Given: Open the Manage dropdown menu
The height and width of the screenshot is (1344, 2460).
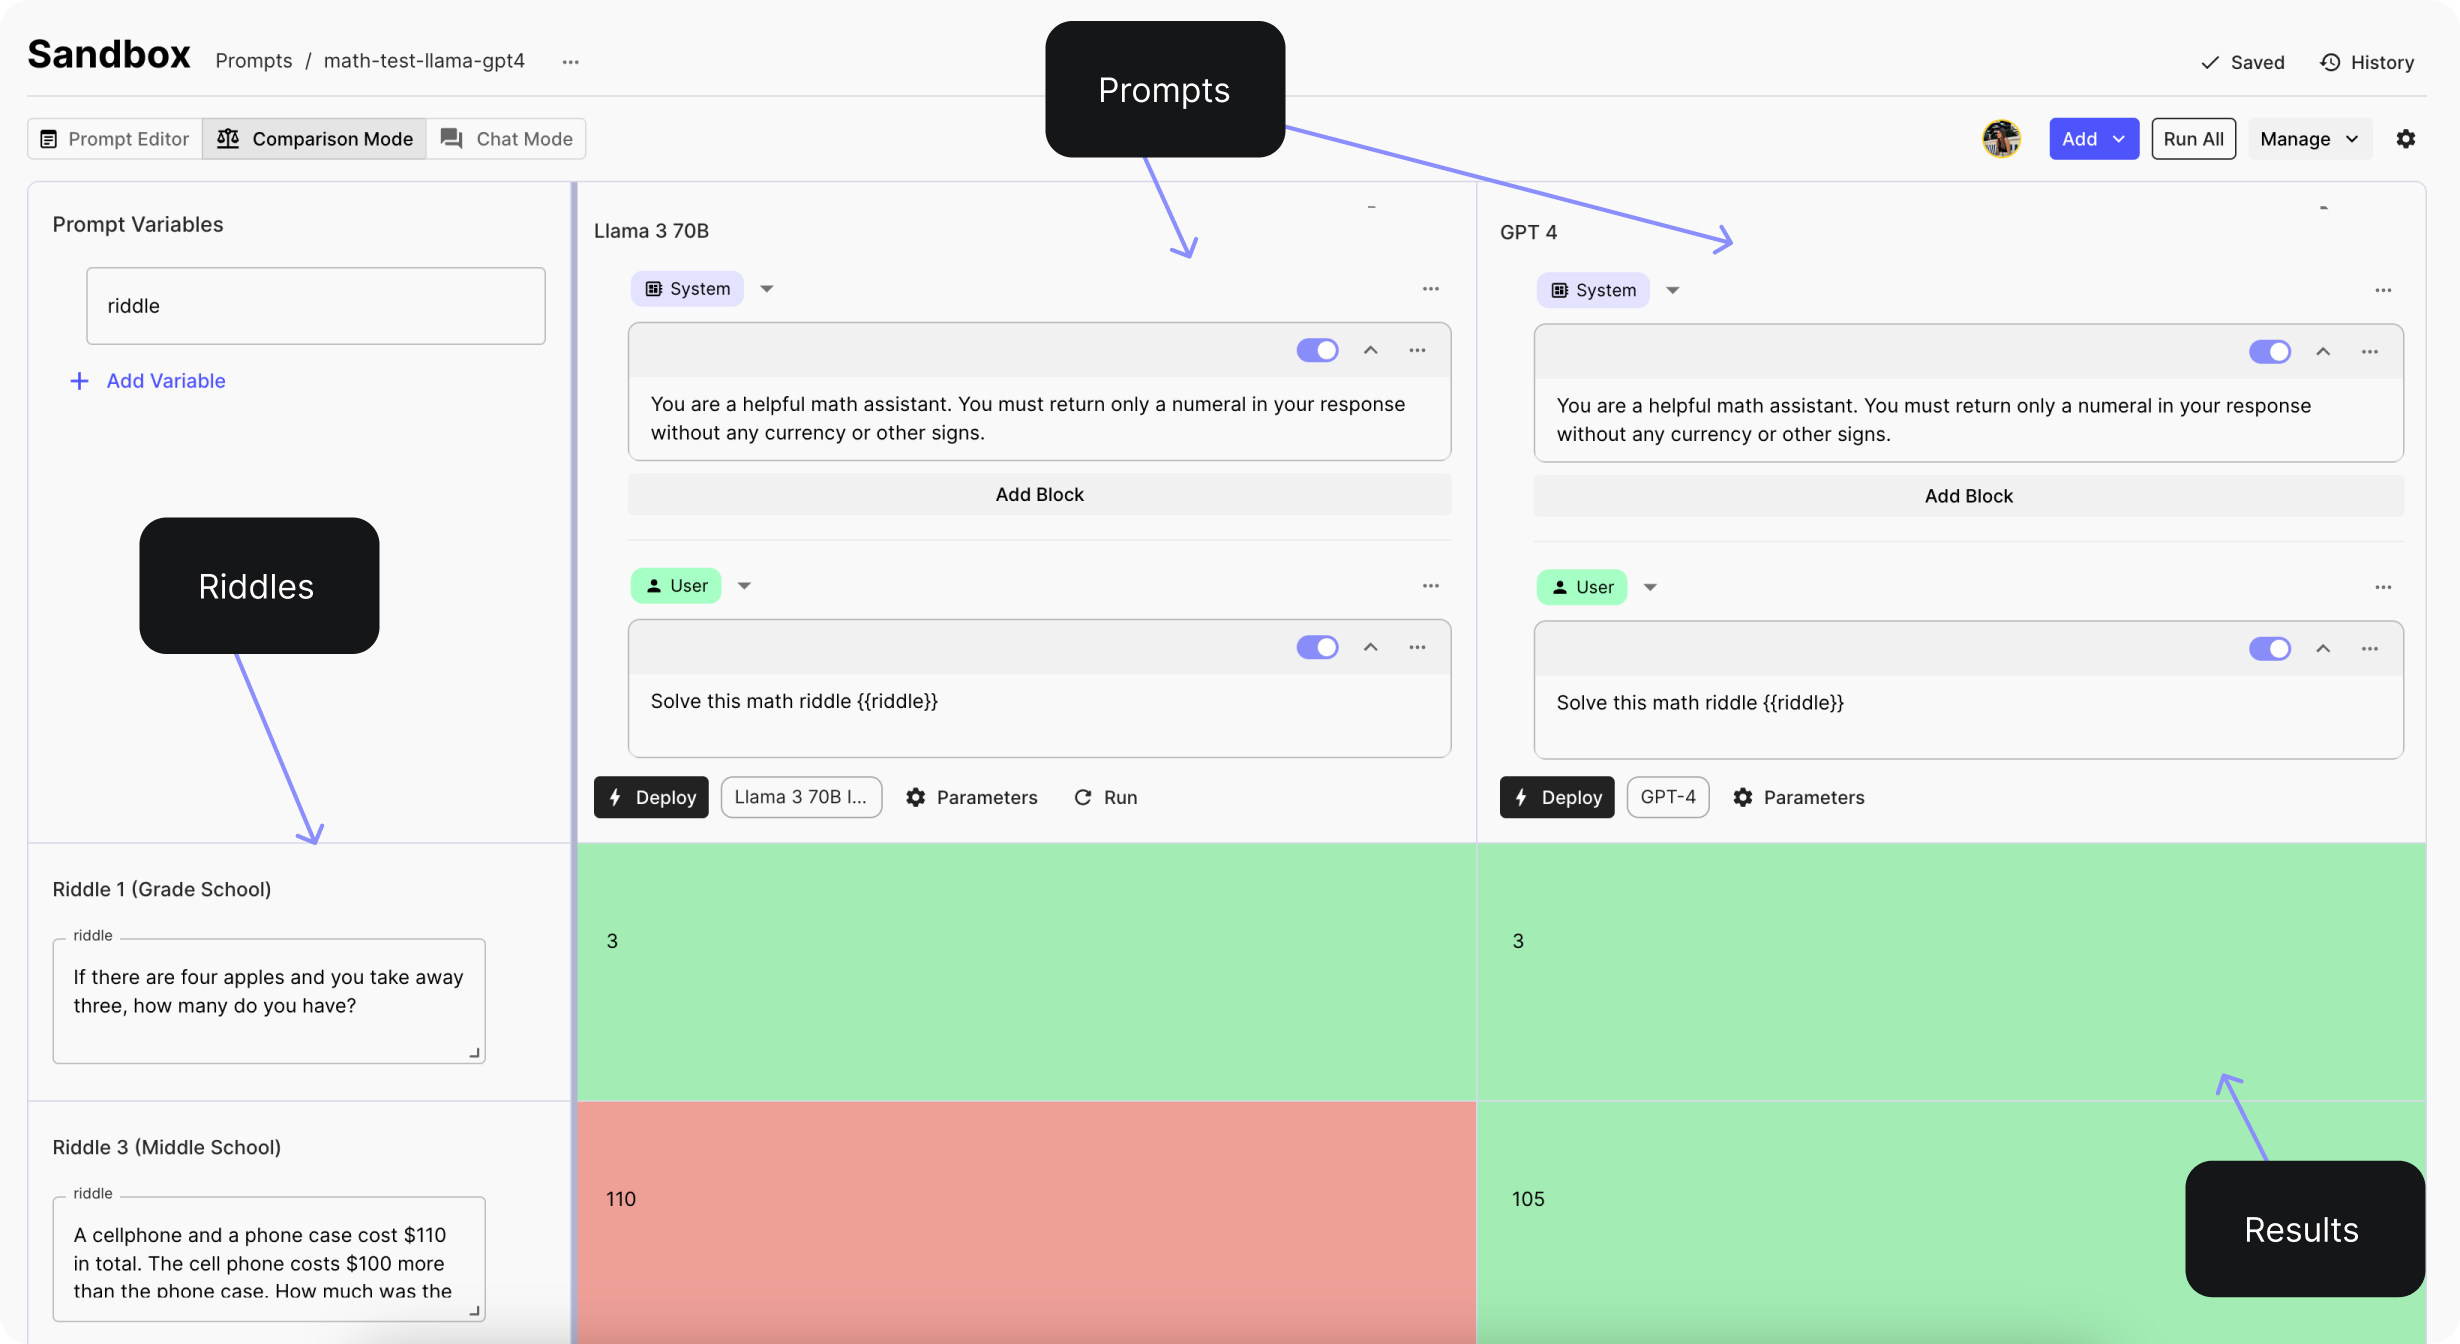Looking at the screenshot, I should point(2309,139).
